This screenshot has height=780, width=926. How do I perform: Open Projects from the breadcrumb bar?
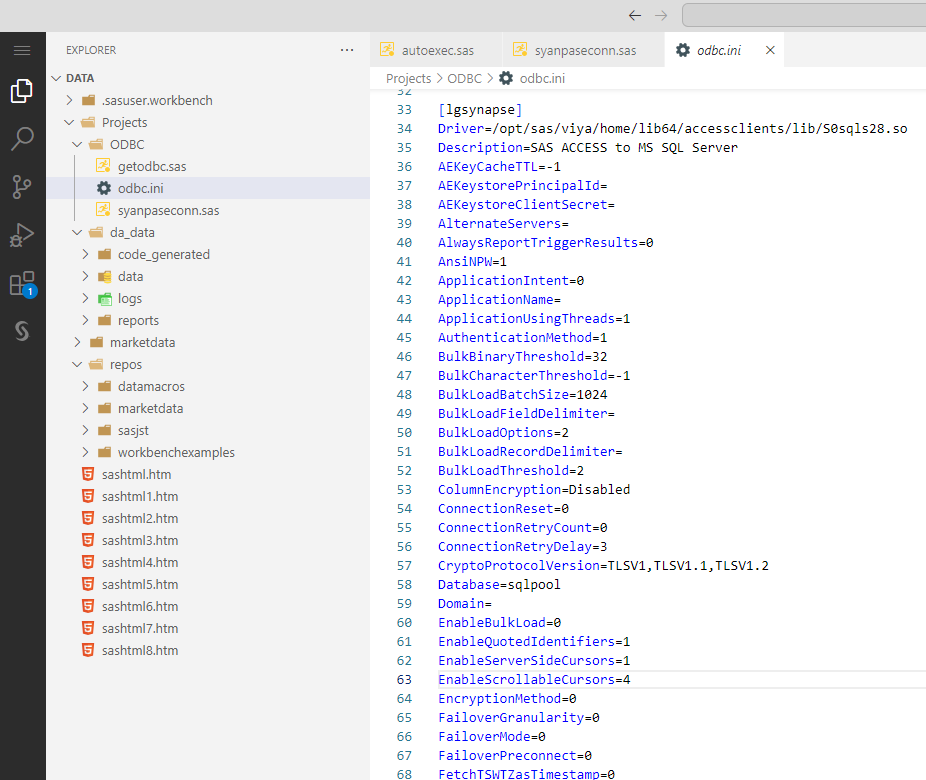pyautogui.click(x=408, y=78)
